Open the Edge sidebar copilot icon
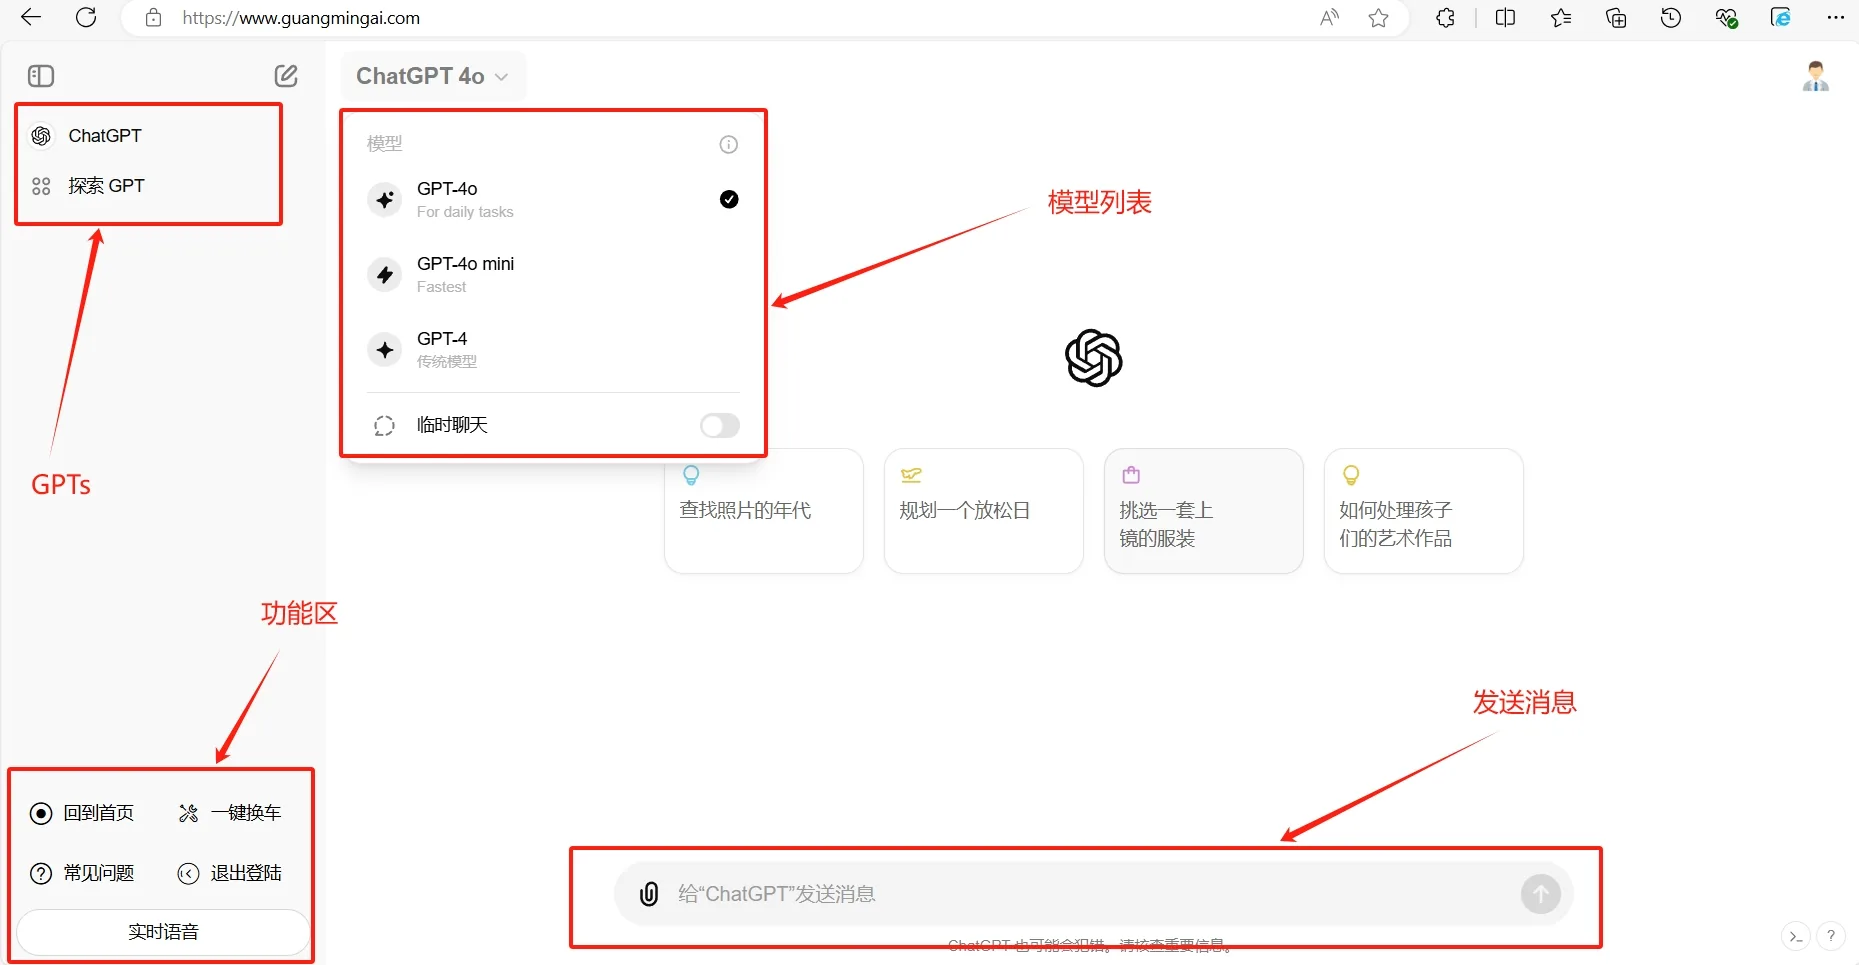 (1781, 18)
